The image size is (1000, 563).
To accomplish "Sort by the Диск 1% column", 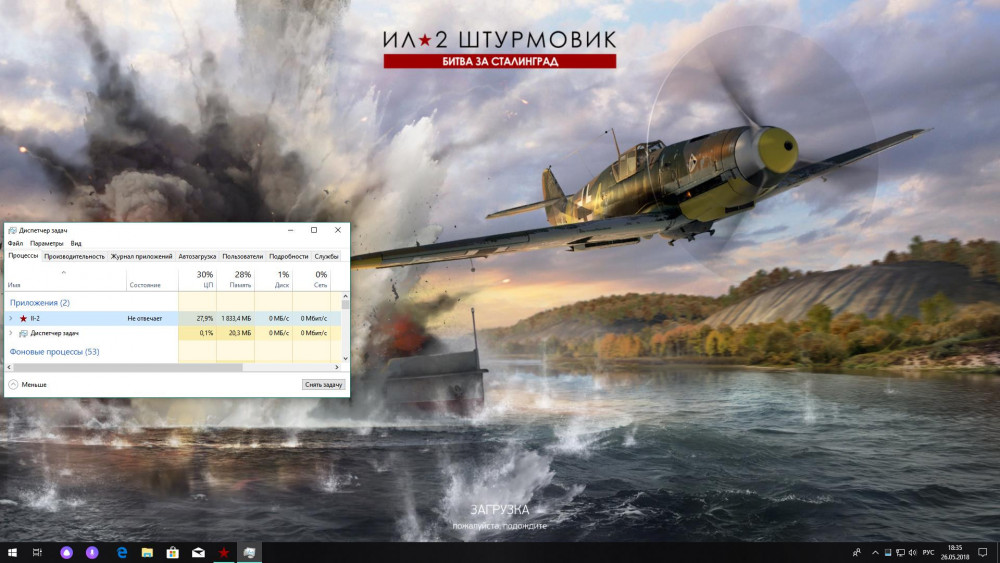I will (x=274, y=279).
